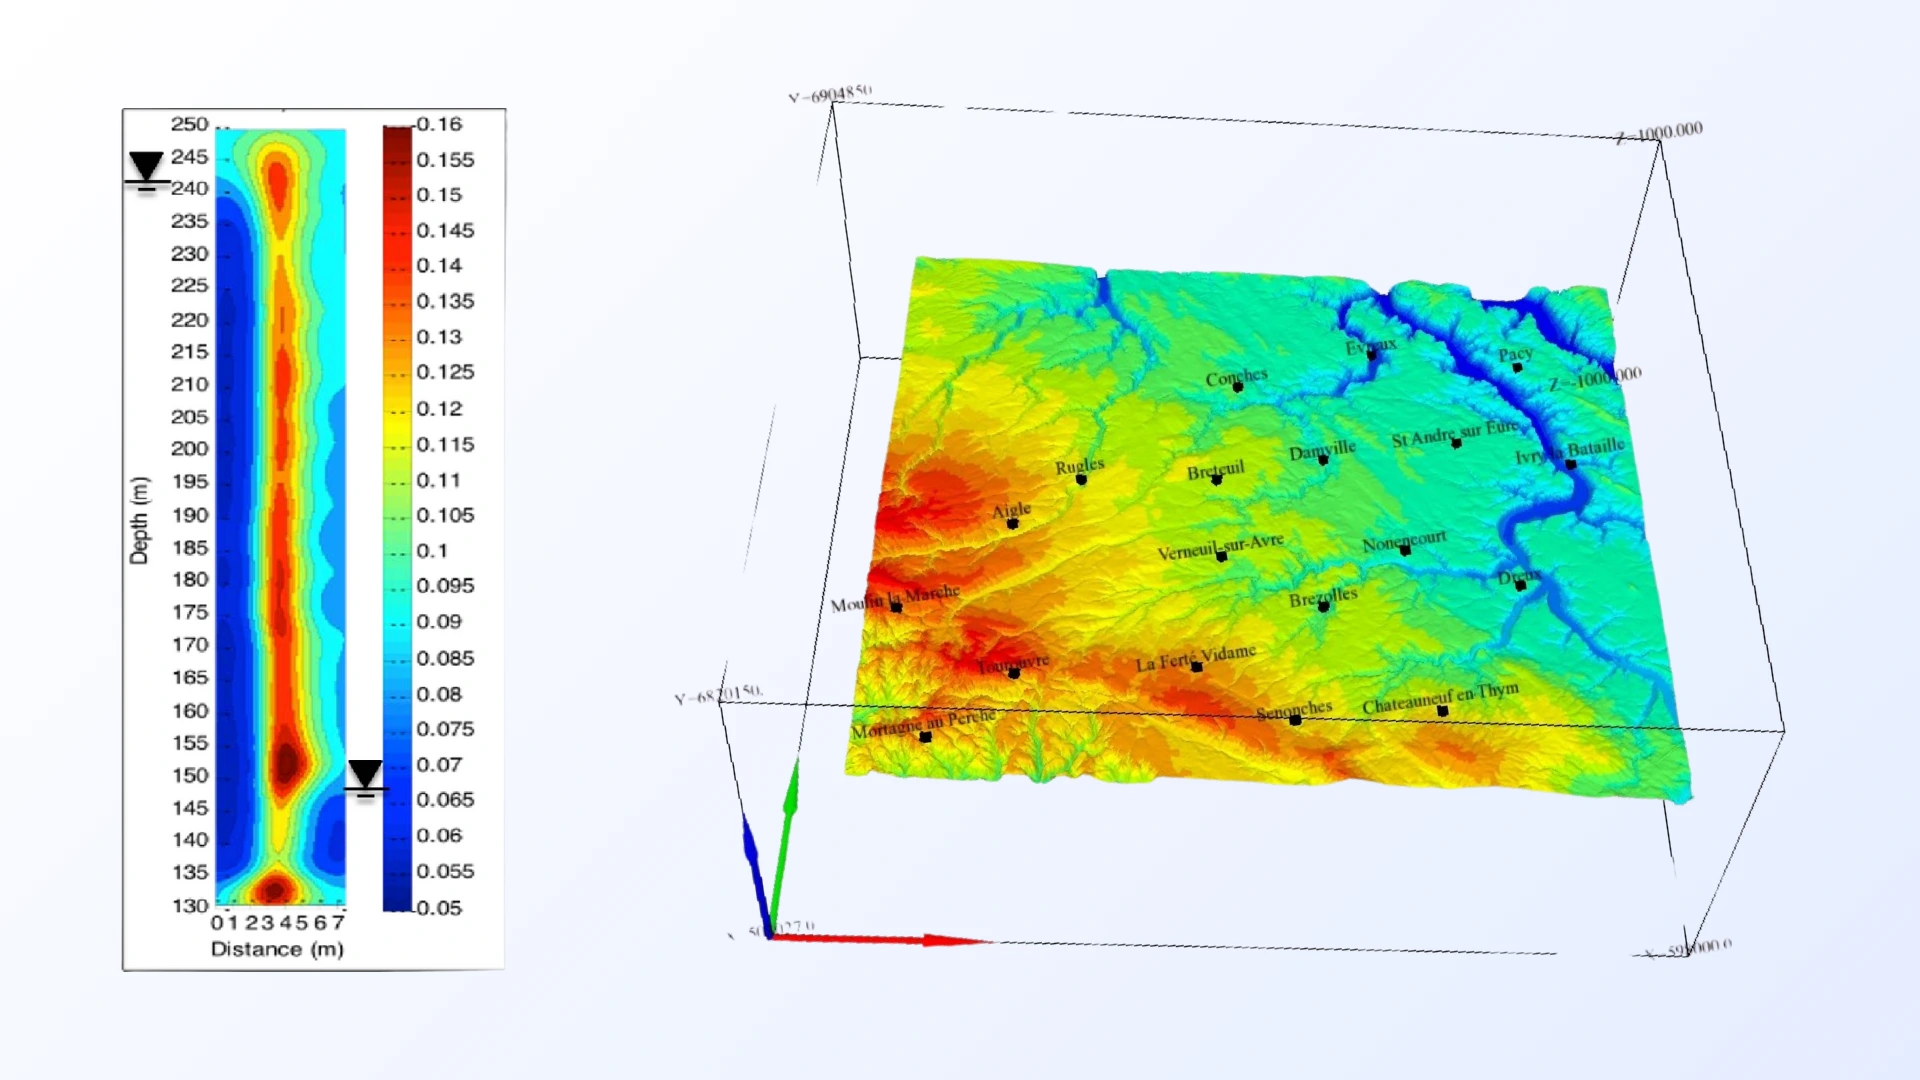Click the La Ferté Vidame label
This screenshot has height=1080, width=1920.
[1195, 658]
